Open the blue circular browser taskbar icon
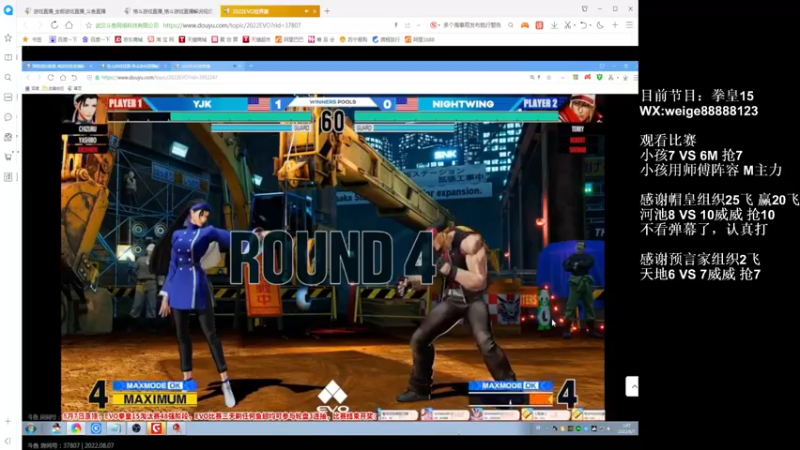 pos(96,429)
